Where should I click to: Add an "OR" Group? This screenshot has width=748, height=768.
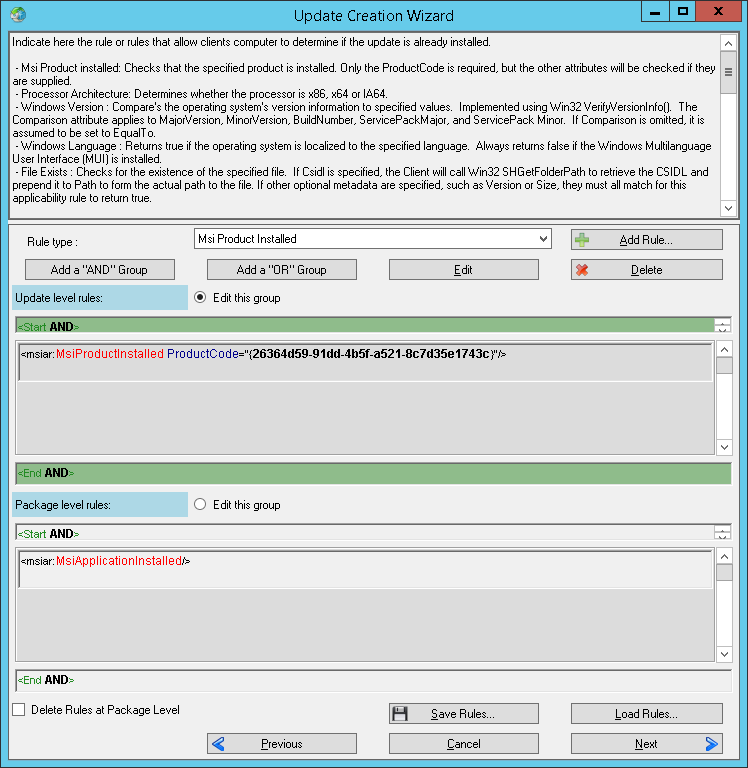[282, 270]
